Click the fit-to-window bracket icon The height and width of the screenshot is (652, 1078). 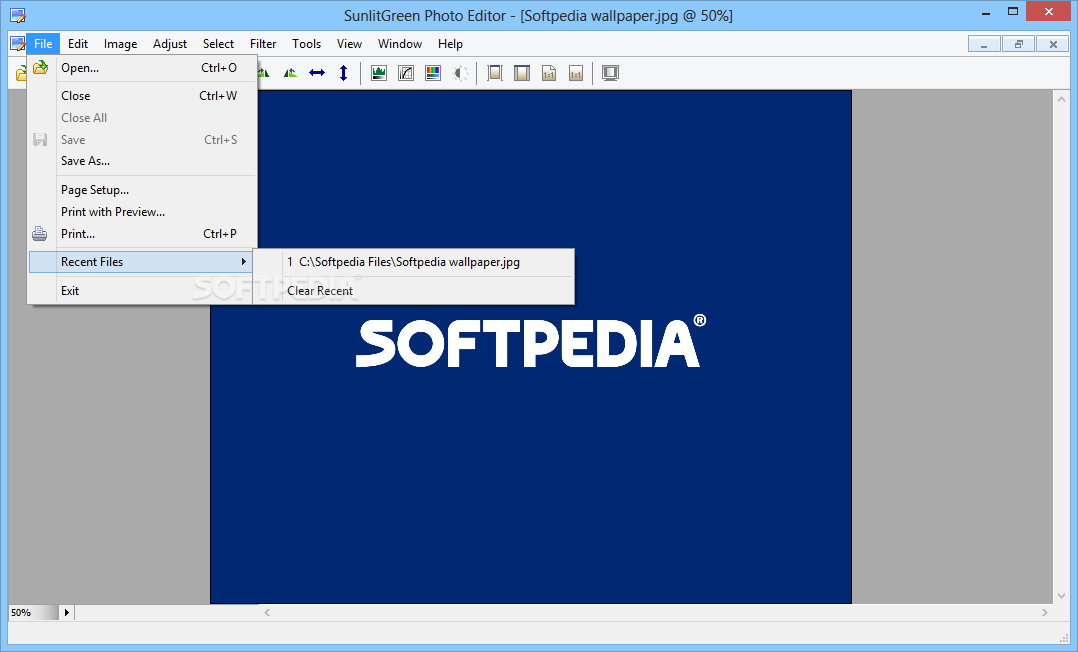point(495,72)
